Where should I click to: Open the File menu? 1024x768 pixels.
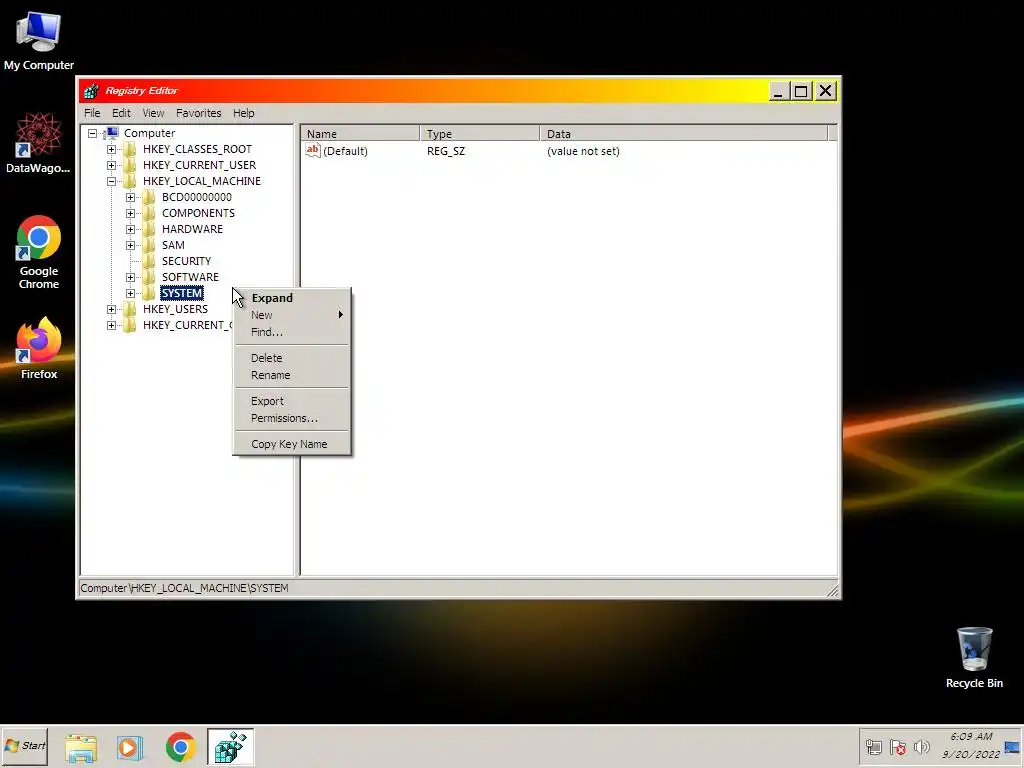(92, 113)
